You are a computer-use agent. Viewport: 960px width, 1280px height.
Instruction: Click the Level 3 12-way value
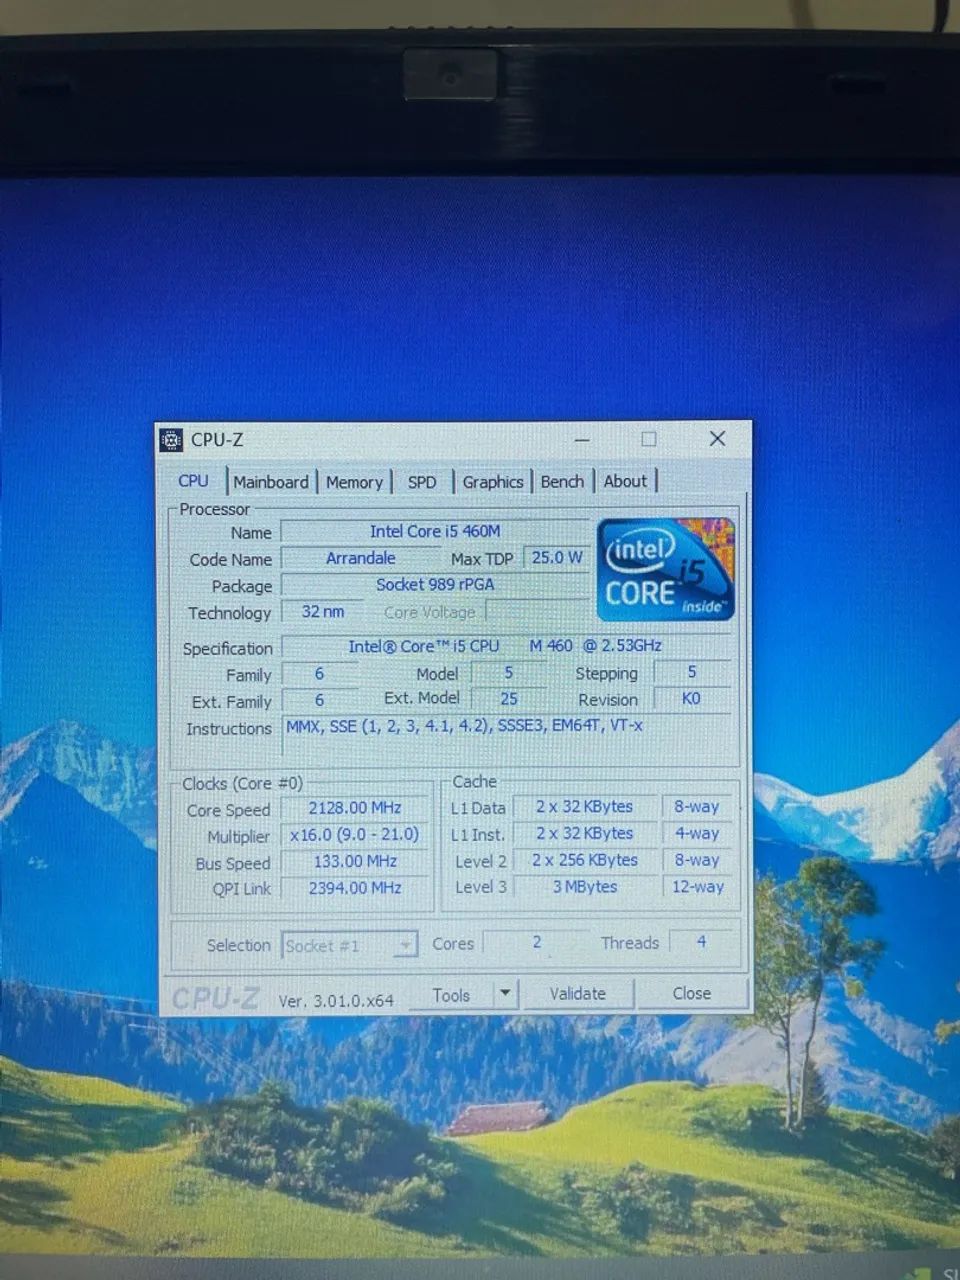tap(697, 886)
